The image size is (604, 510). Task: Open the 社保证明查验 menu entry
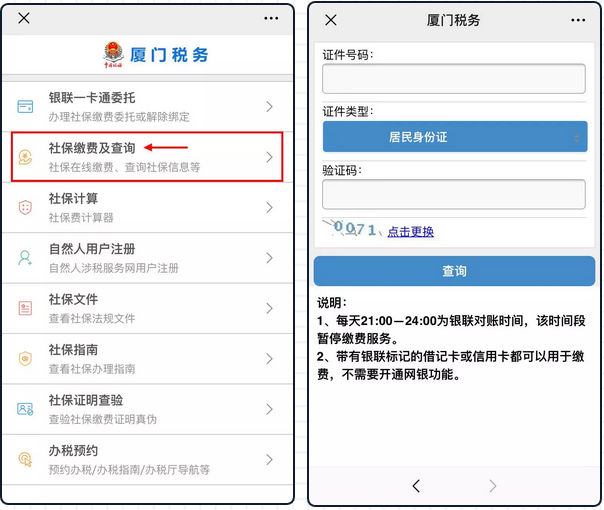click(148, 409)
